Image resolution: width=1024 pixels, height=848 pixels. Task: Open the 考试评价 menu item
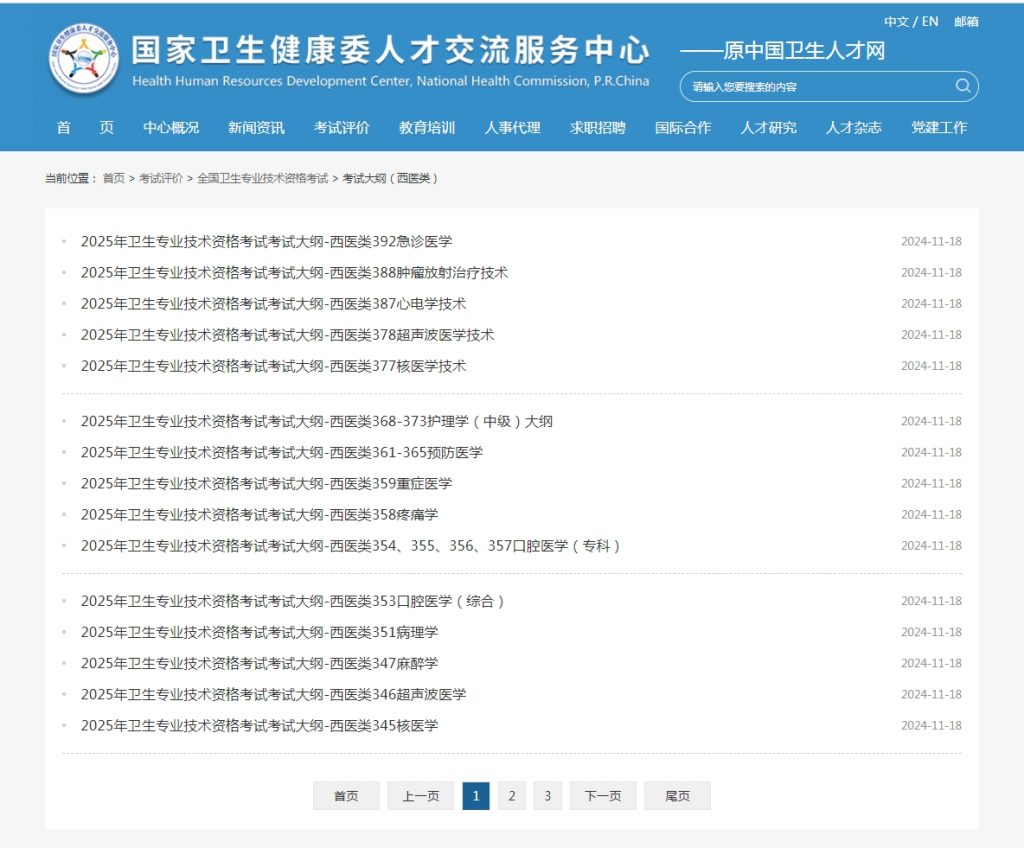[340, 128]
